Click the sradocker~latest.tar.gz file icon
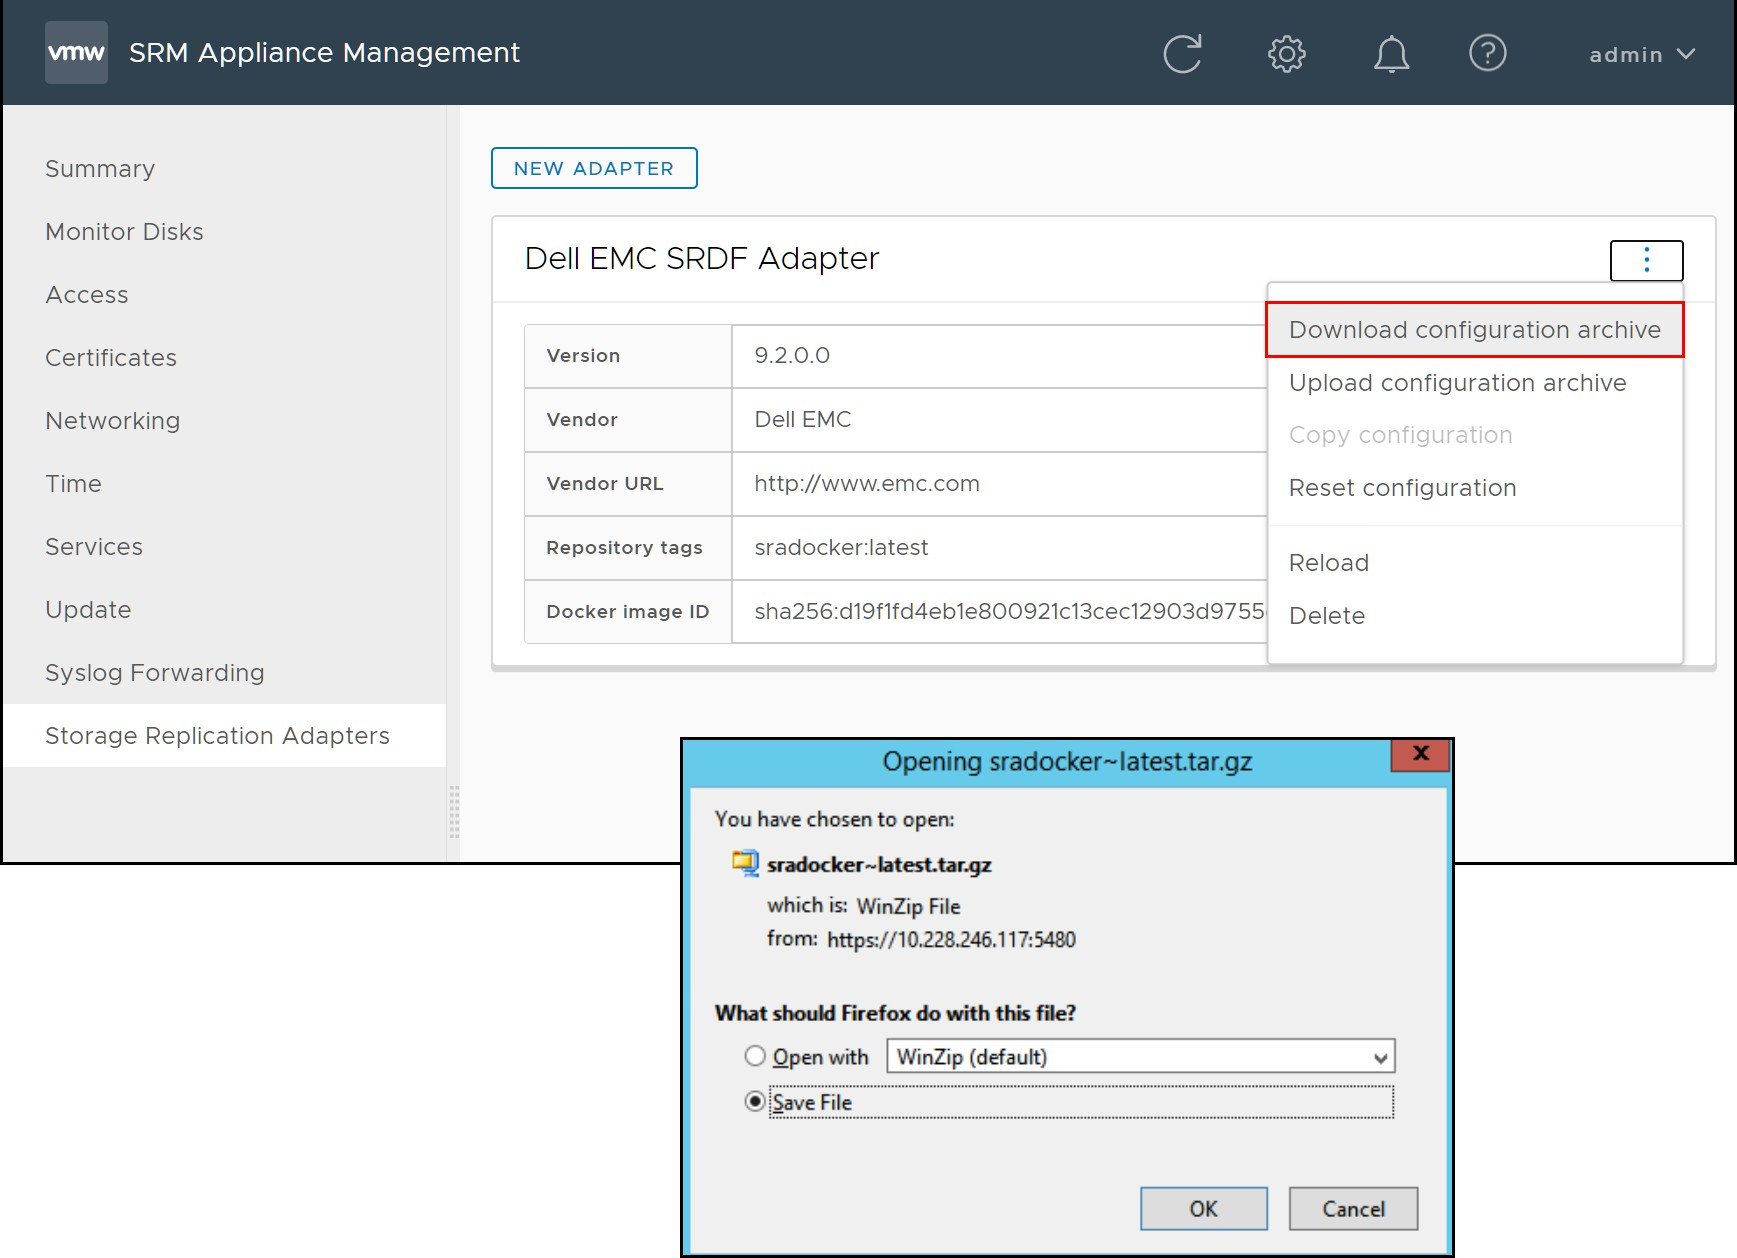 pyautogui.click(x=746, y=863)
